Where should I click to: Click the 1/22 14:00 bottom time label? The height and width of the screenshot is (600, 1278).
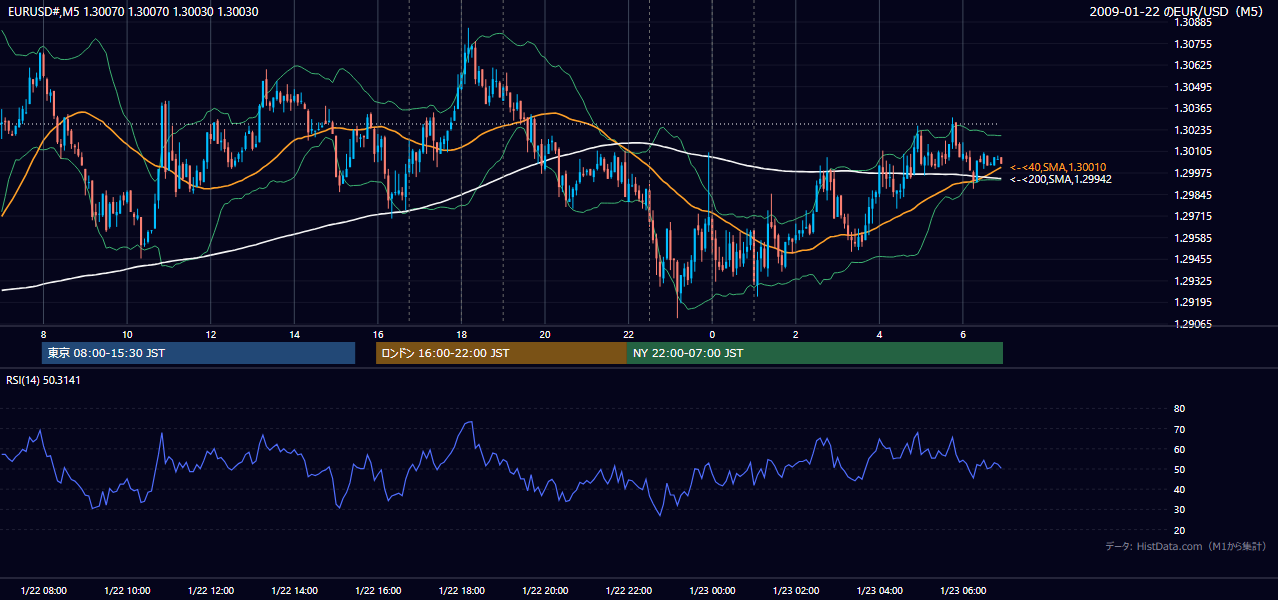(294, 591)
